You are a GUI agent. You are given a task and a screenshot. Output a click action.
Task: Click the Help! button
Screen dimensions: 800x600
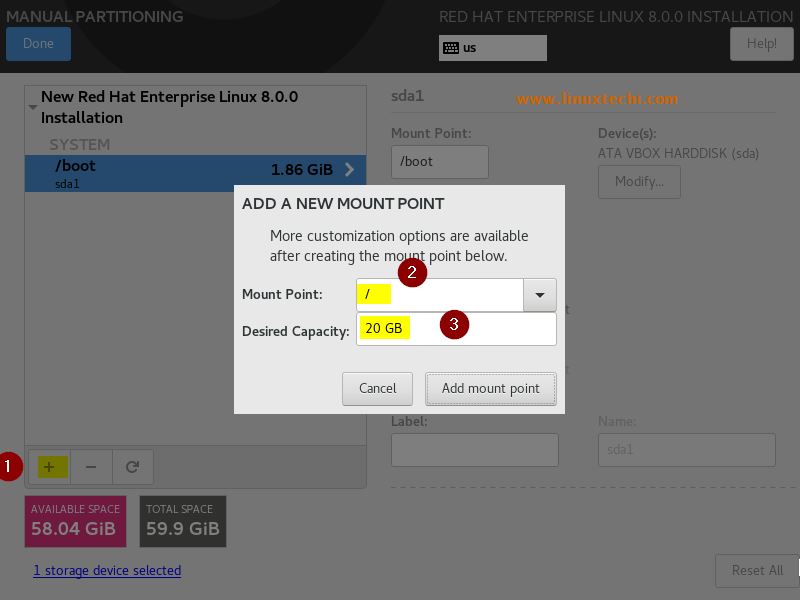(x=761, y=43)
